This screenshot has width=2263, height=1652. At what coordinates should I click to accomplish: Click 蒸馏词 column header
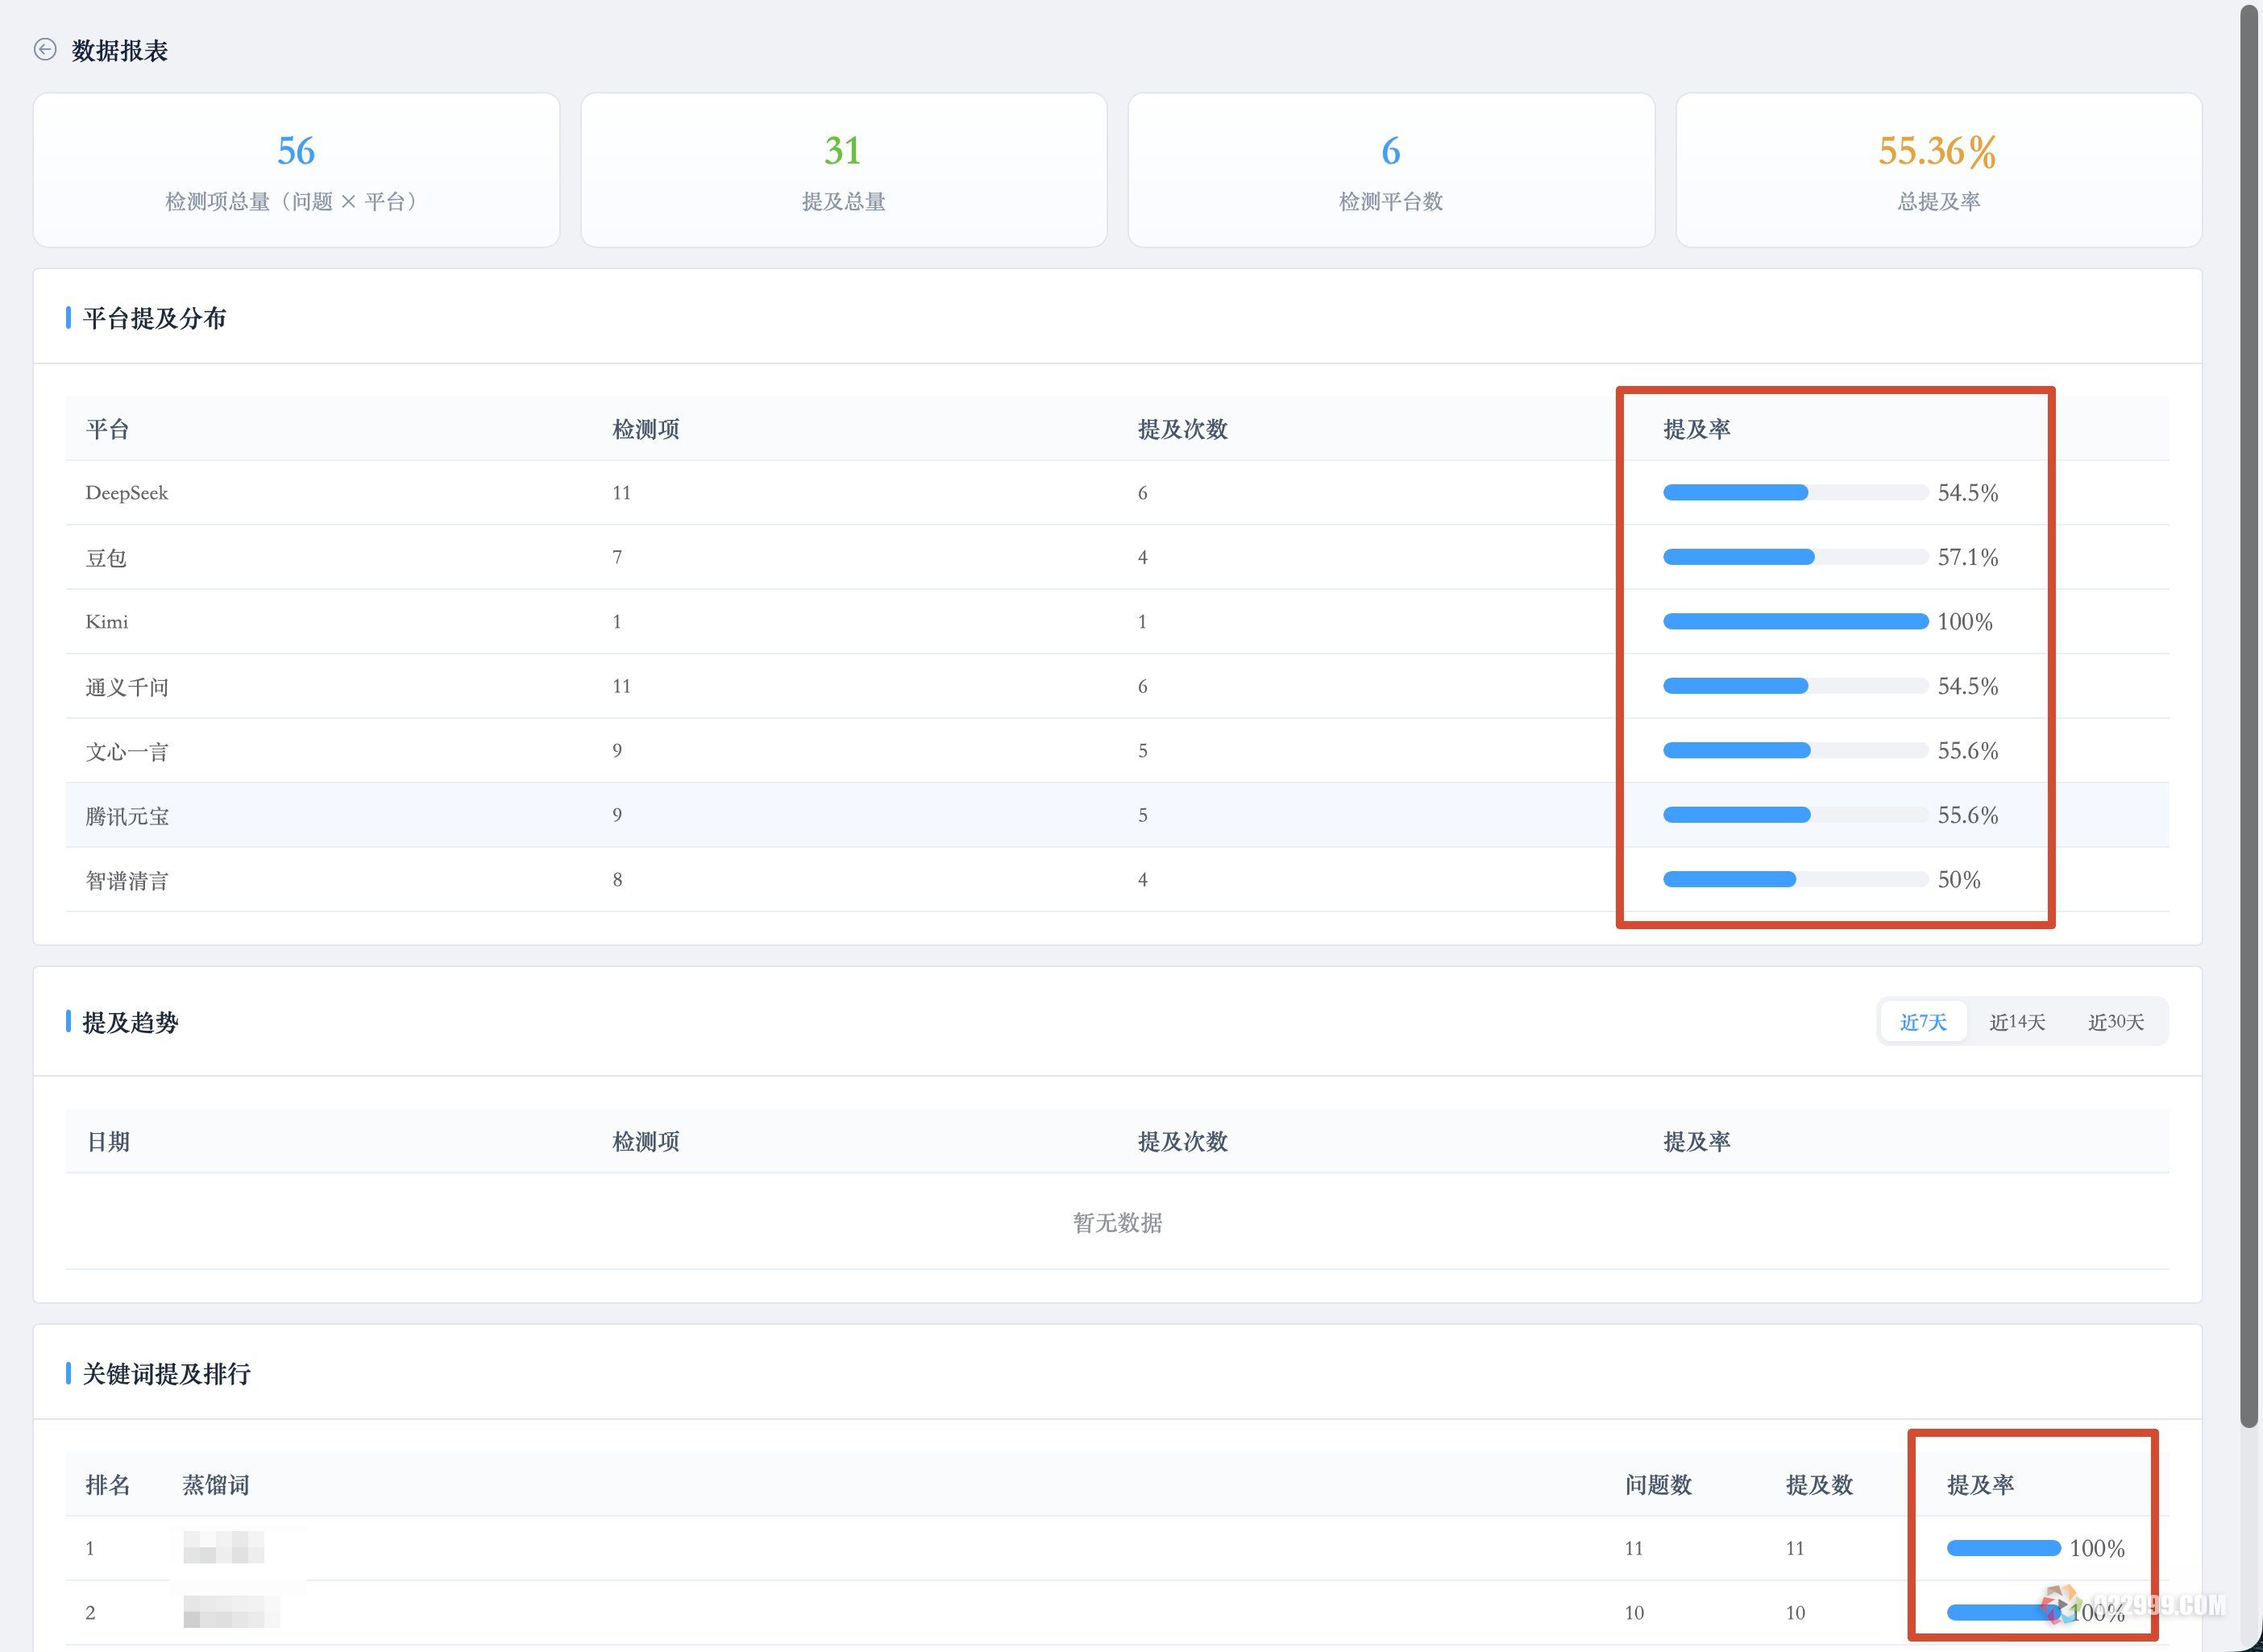point(215,1485)
